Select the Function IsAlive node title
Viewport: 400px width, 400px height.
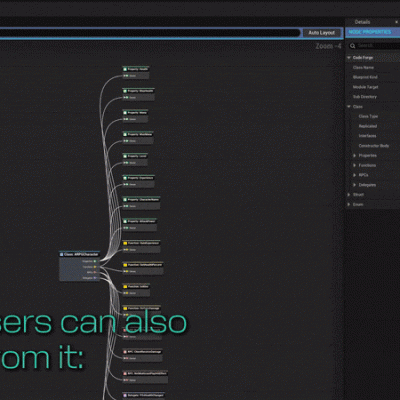tap(138, 287)
